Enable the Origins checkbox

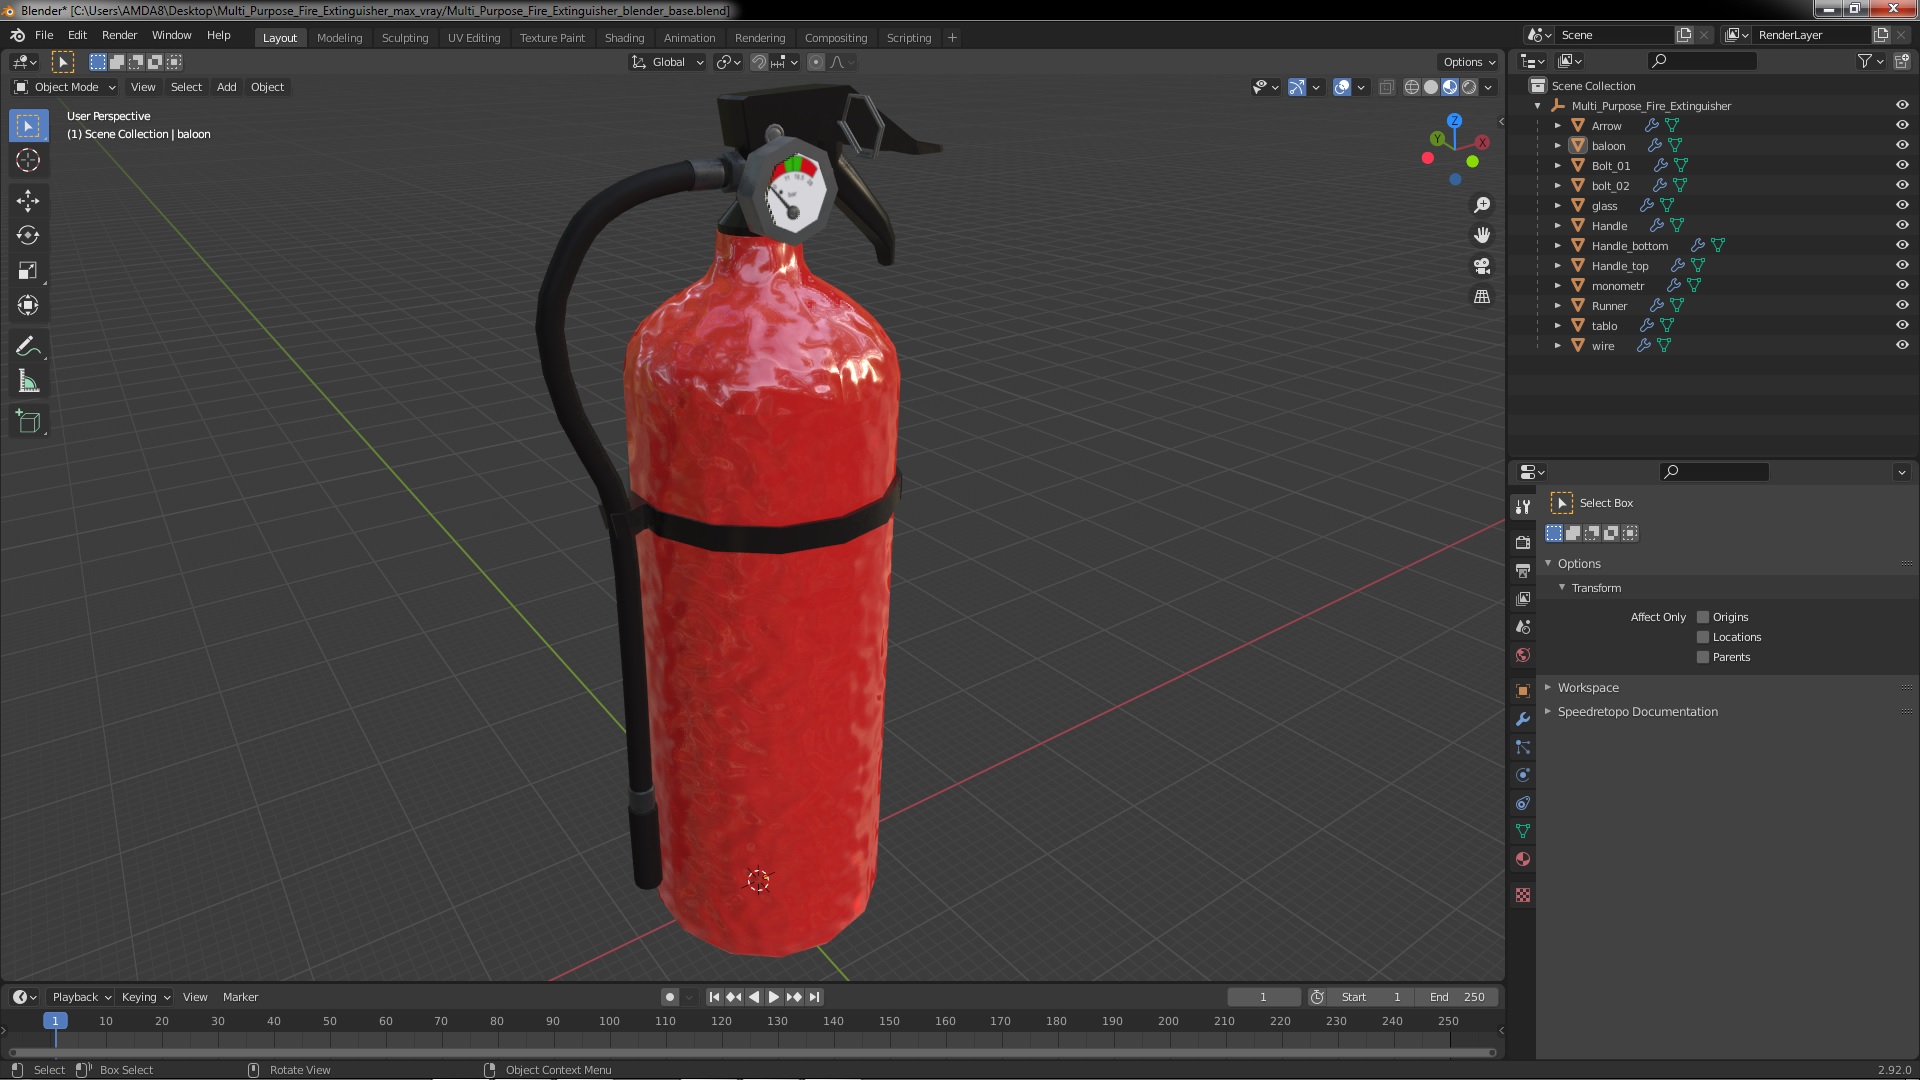pyautogui.click(x=1703, y=617)
